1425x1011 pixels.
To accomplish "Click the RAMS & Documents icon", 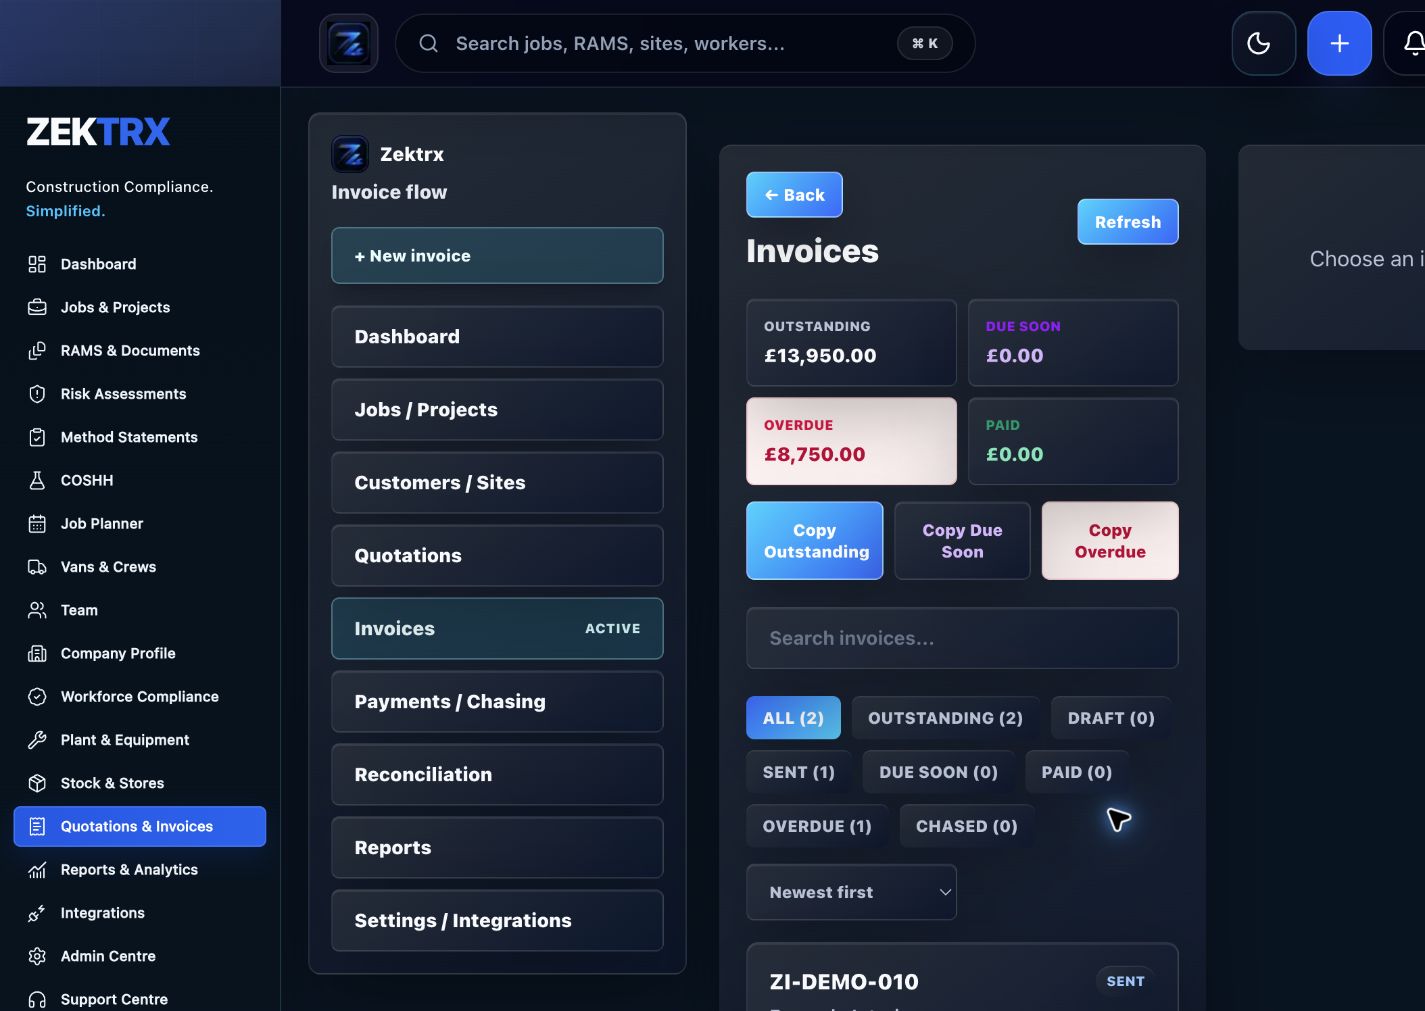I will [37, 351].
